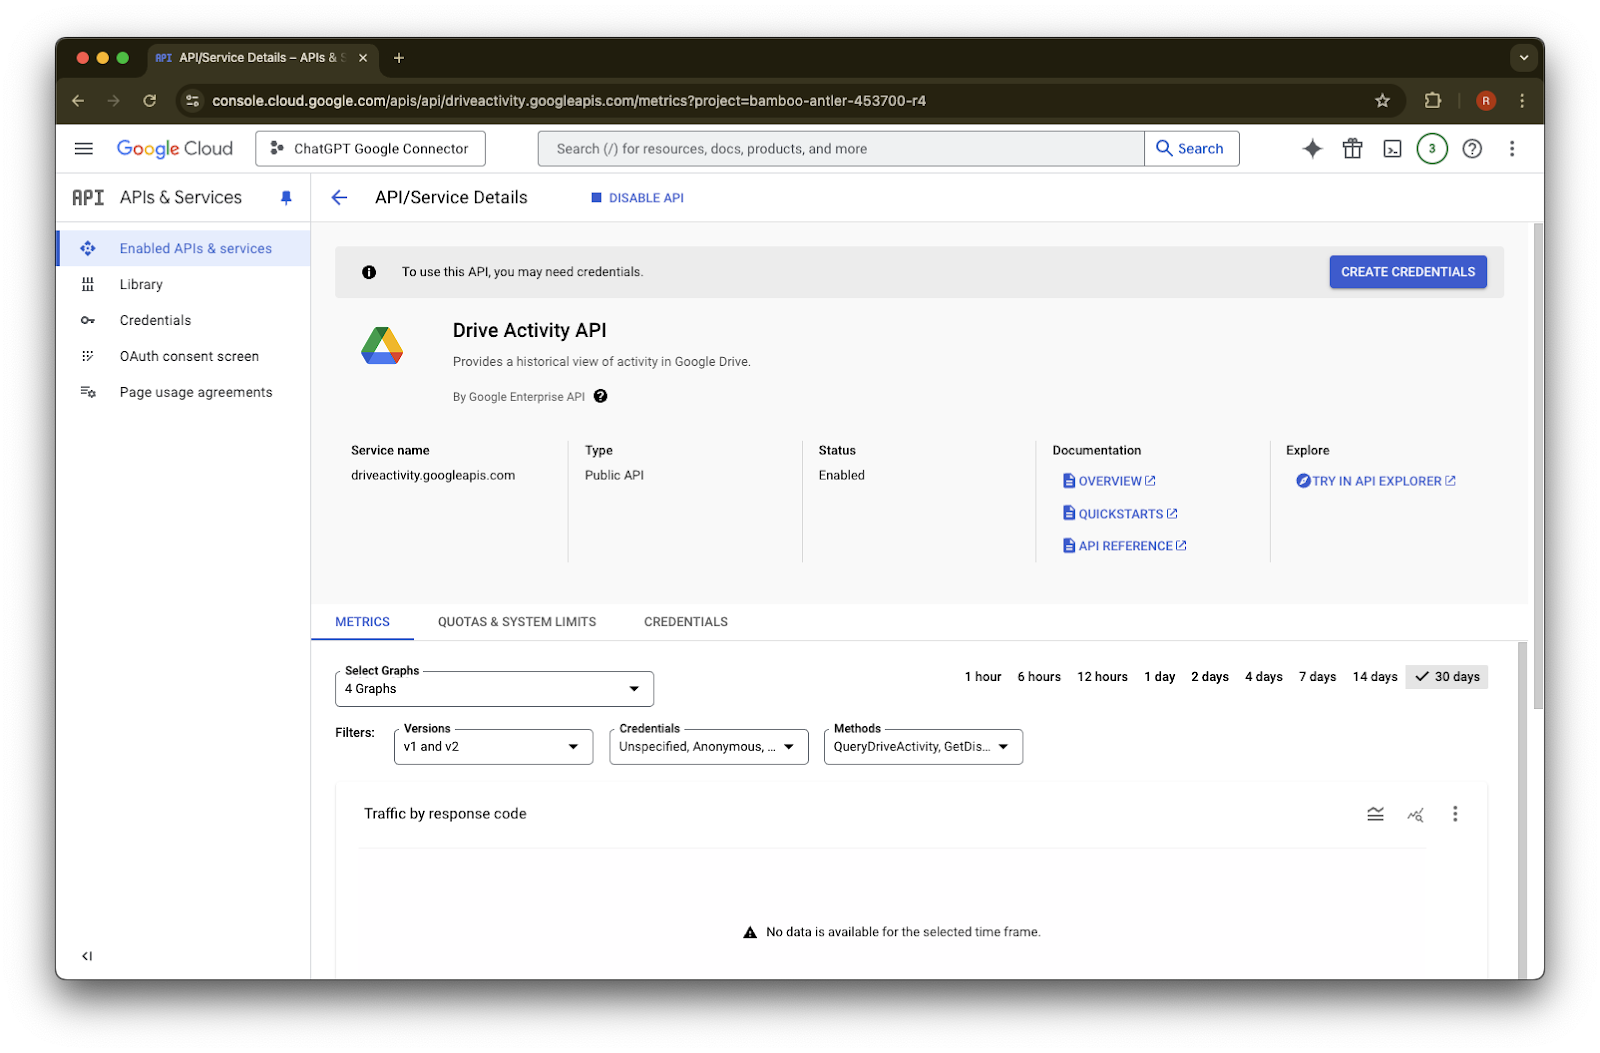Open Credentials in the sidebar
This screenshot has width=1600, height=1053.
coord(183,320)
